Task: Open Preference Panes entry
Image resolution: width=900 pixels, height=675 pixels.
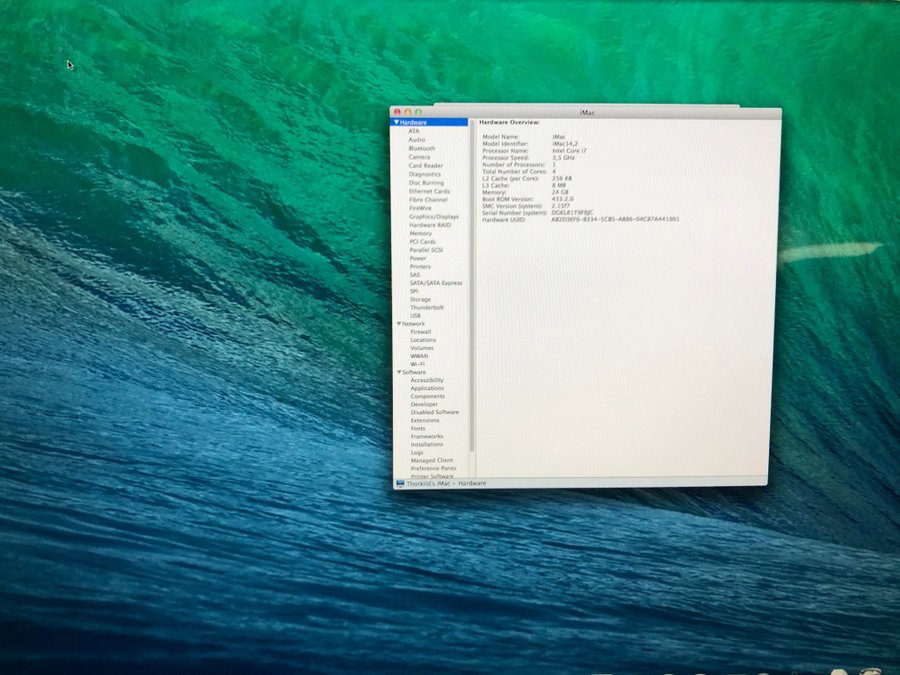Action: click(433, 468)
